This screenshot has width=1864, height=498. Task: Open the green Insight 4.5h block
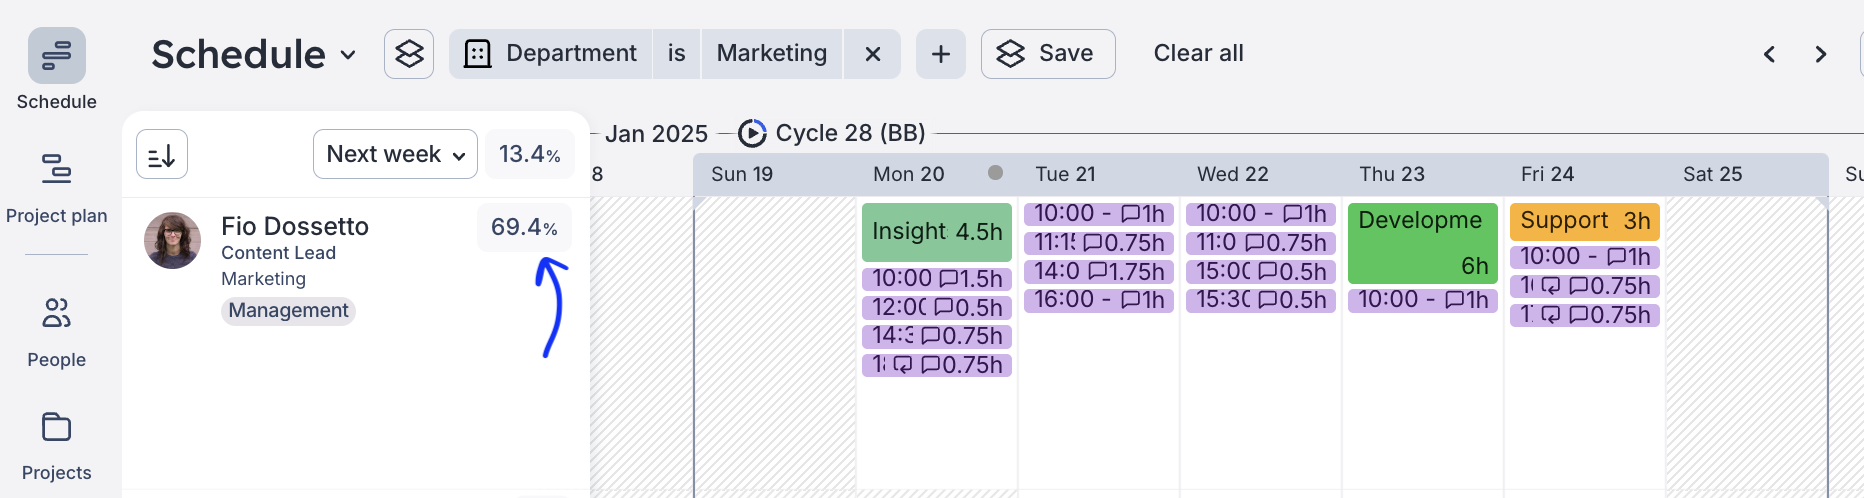pos(936,232)
